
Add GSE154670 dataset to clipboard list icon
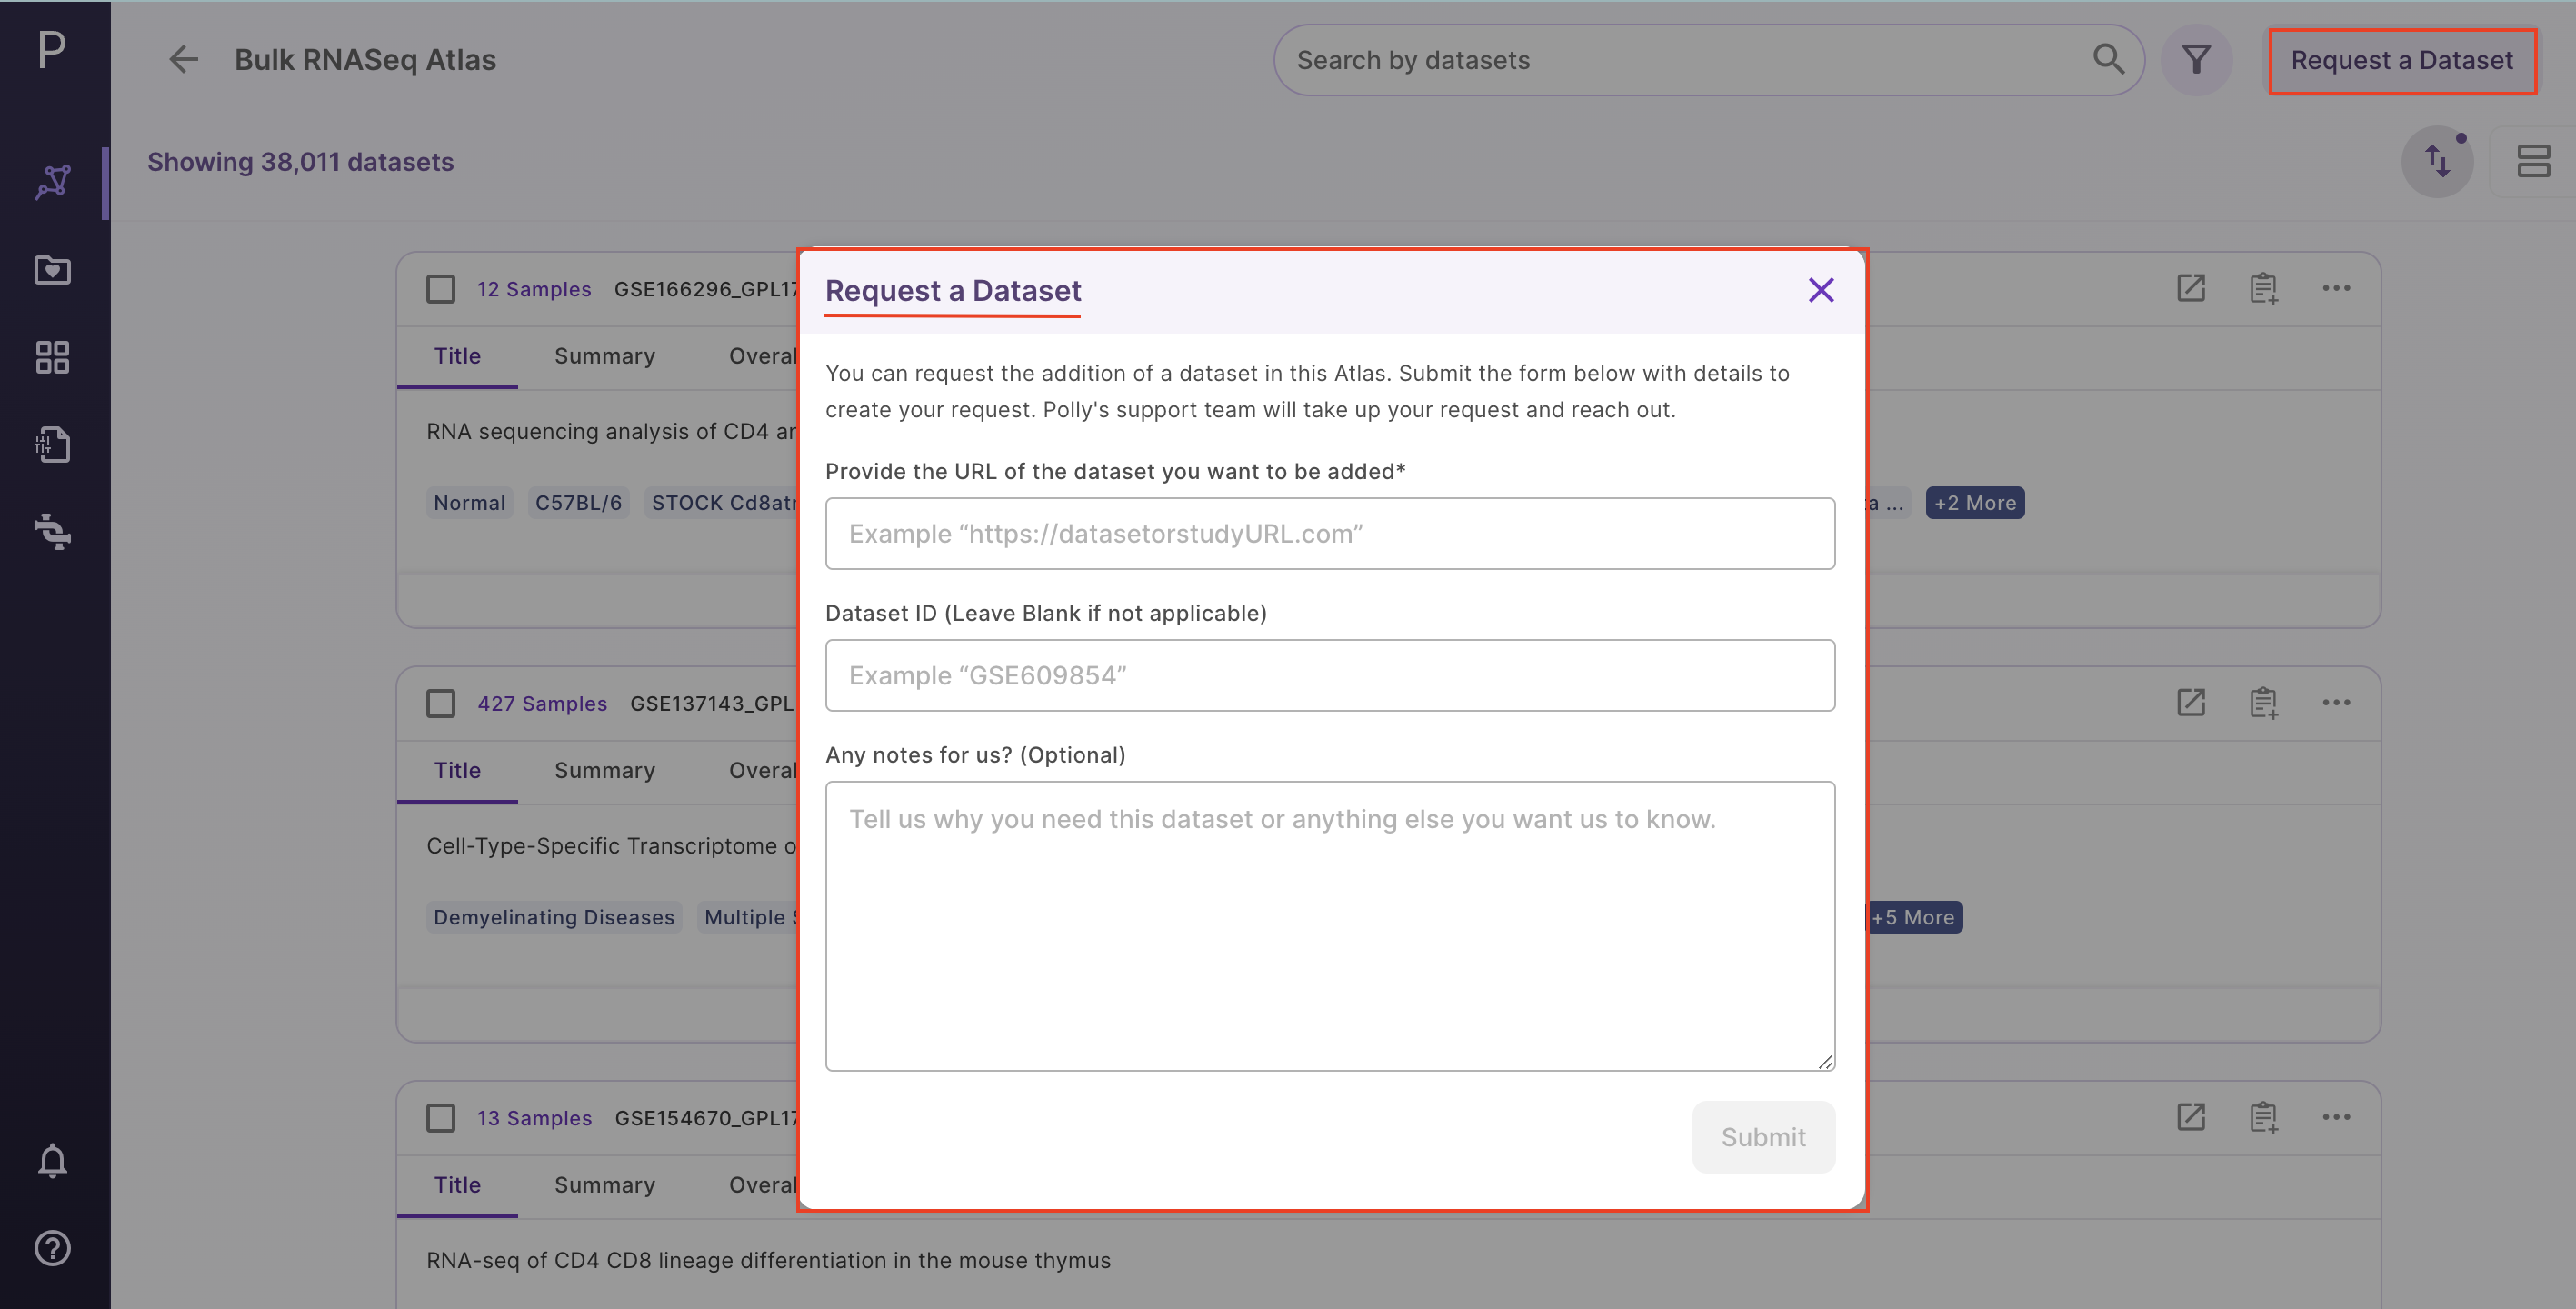tap(2264, 1117)
